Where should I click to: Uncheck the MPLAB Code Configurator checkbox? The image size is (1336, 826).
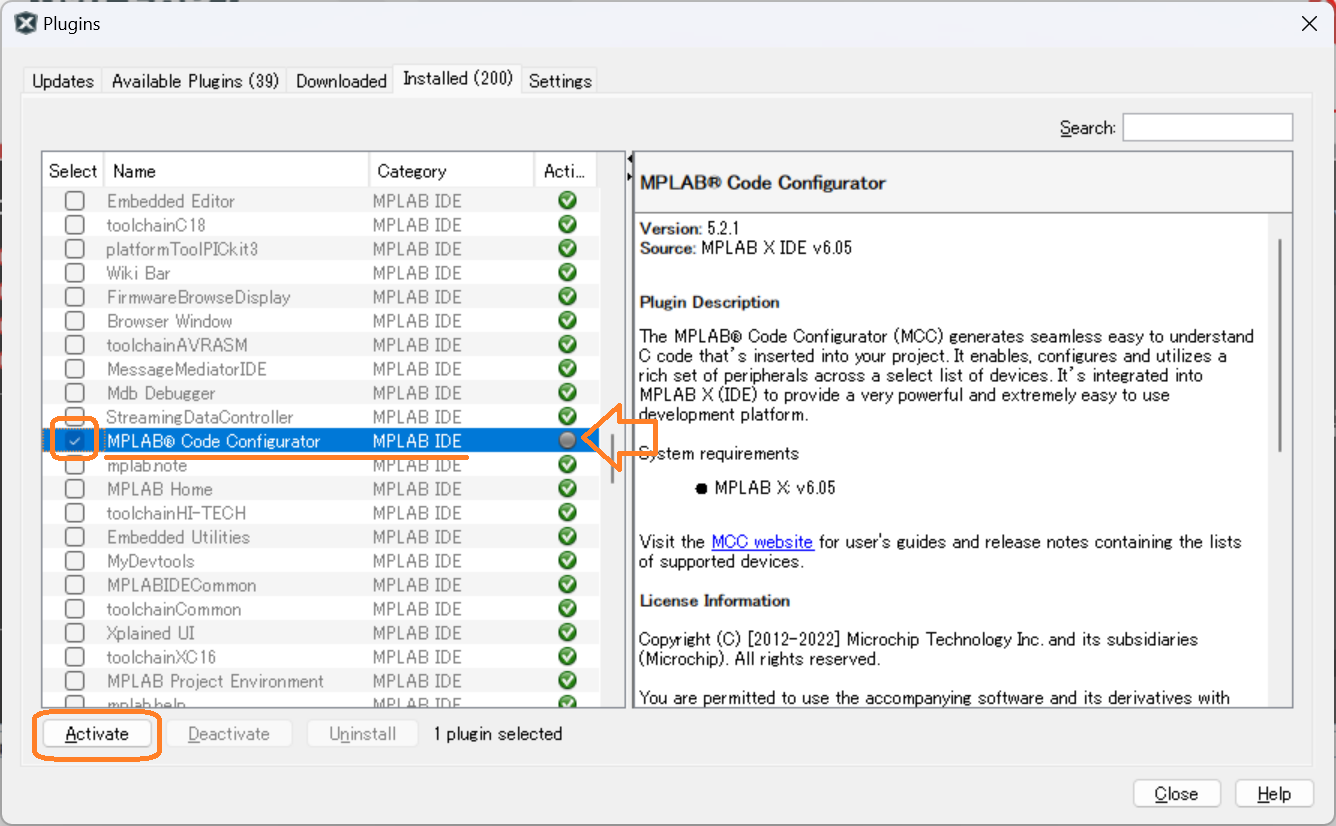pyautogui.click(x=74, y=441)
